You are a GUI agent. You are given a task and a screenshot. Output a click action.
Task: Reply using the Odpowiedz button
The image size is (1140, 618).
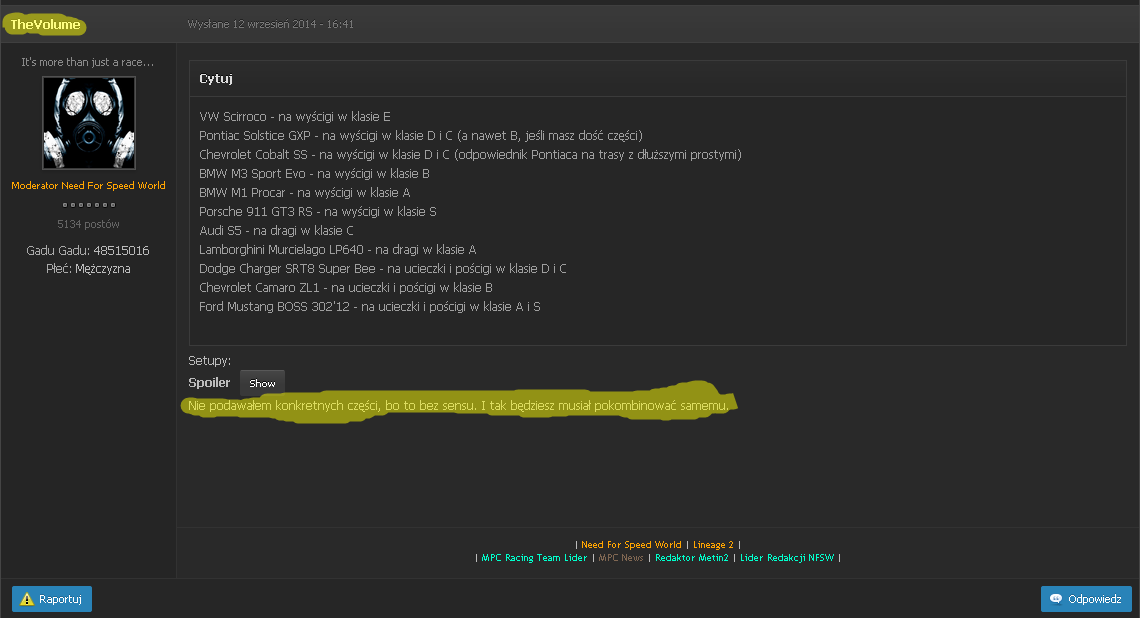(x=1086, y=599)
